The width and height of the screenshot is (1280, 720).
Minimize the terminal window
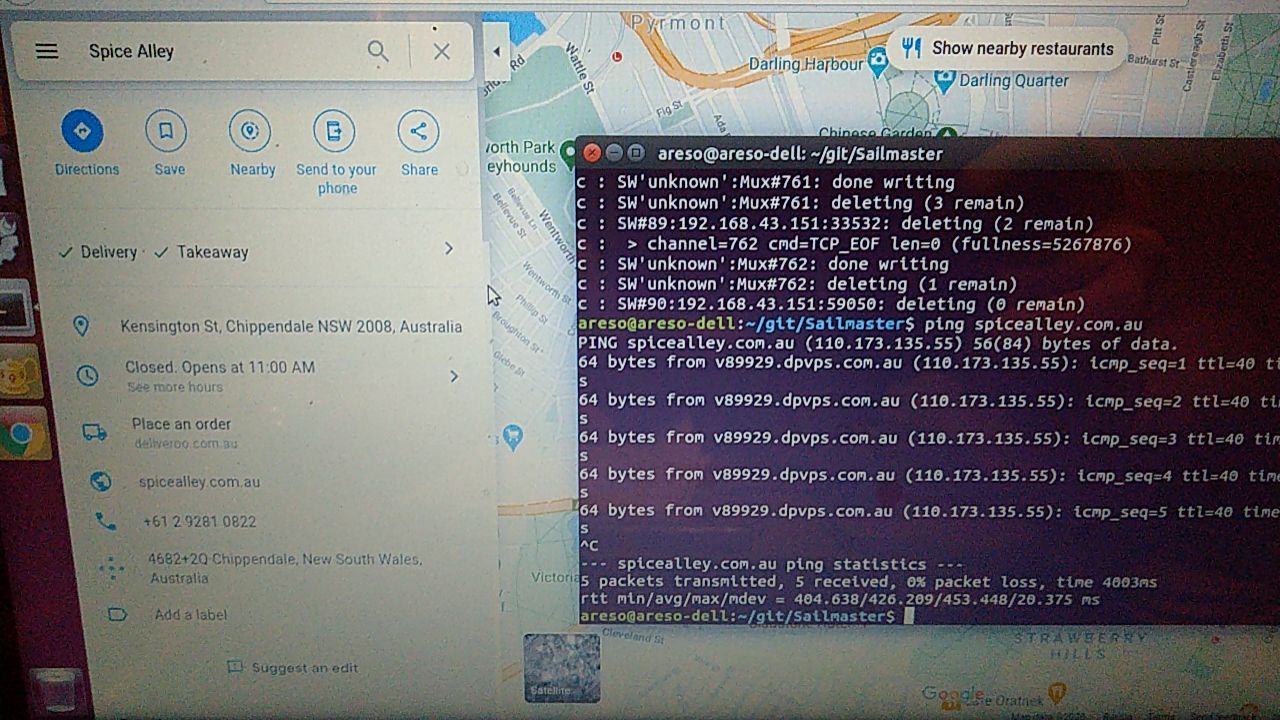point(613,153)
